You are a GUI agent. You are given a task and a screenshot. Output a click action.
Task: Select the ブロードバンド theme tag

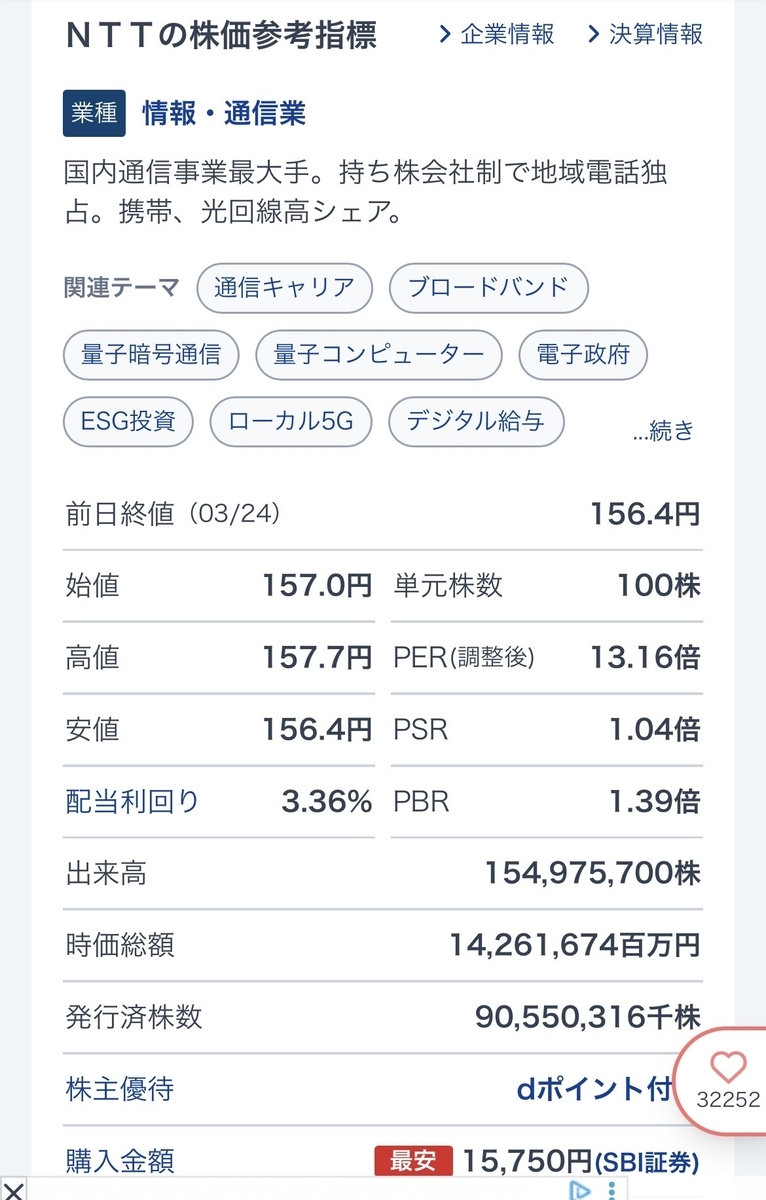point(488,288)
